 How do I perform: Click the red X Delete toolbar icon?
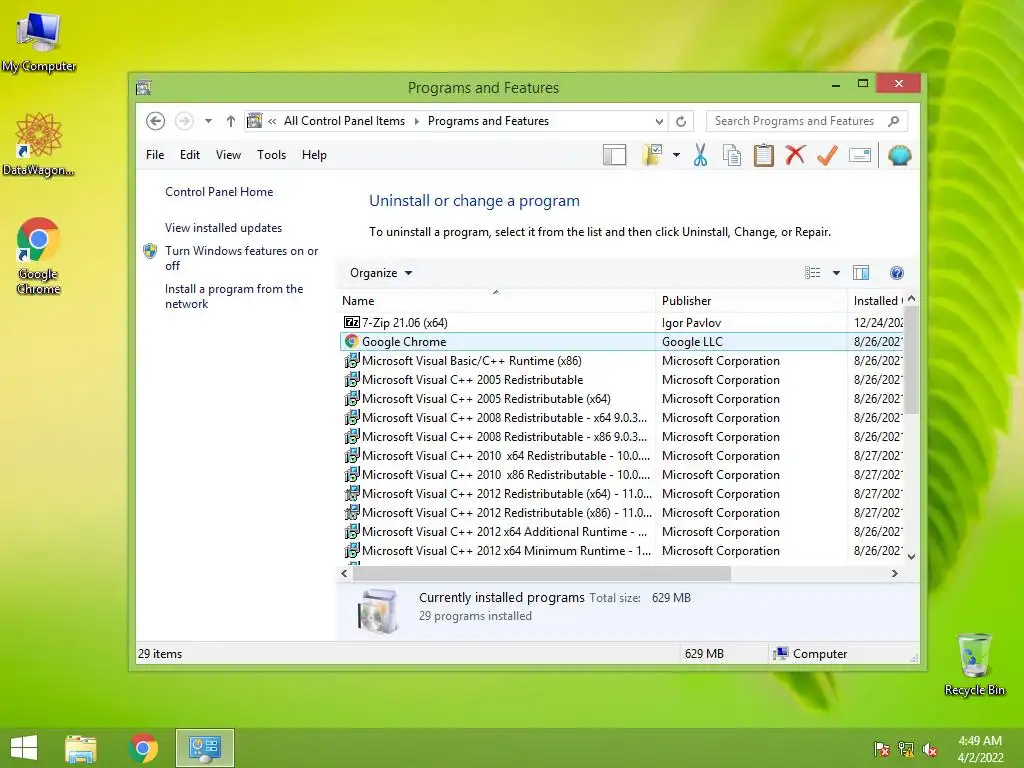[x=795, y=155]
